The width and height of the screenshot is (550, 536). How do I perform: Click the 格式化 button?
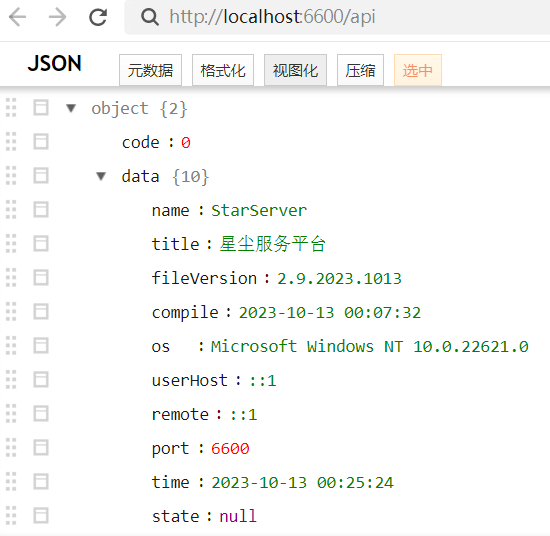223,70
